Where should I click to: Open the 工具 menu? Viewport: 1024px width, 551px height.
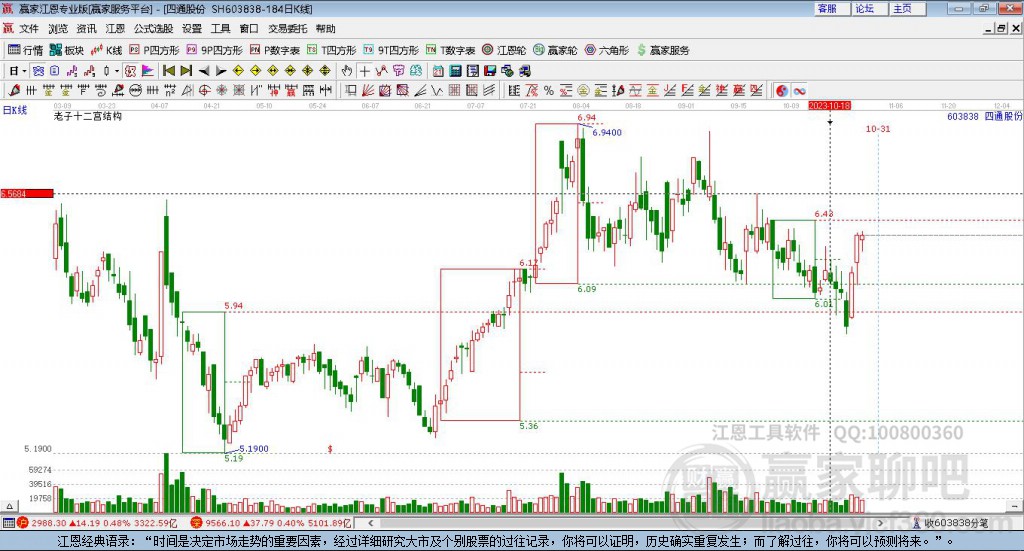[x=220, y=29]
